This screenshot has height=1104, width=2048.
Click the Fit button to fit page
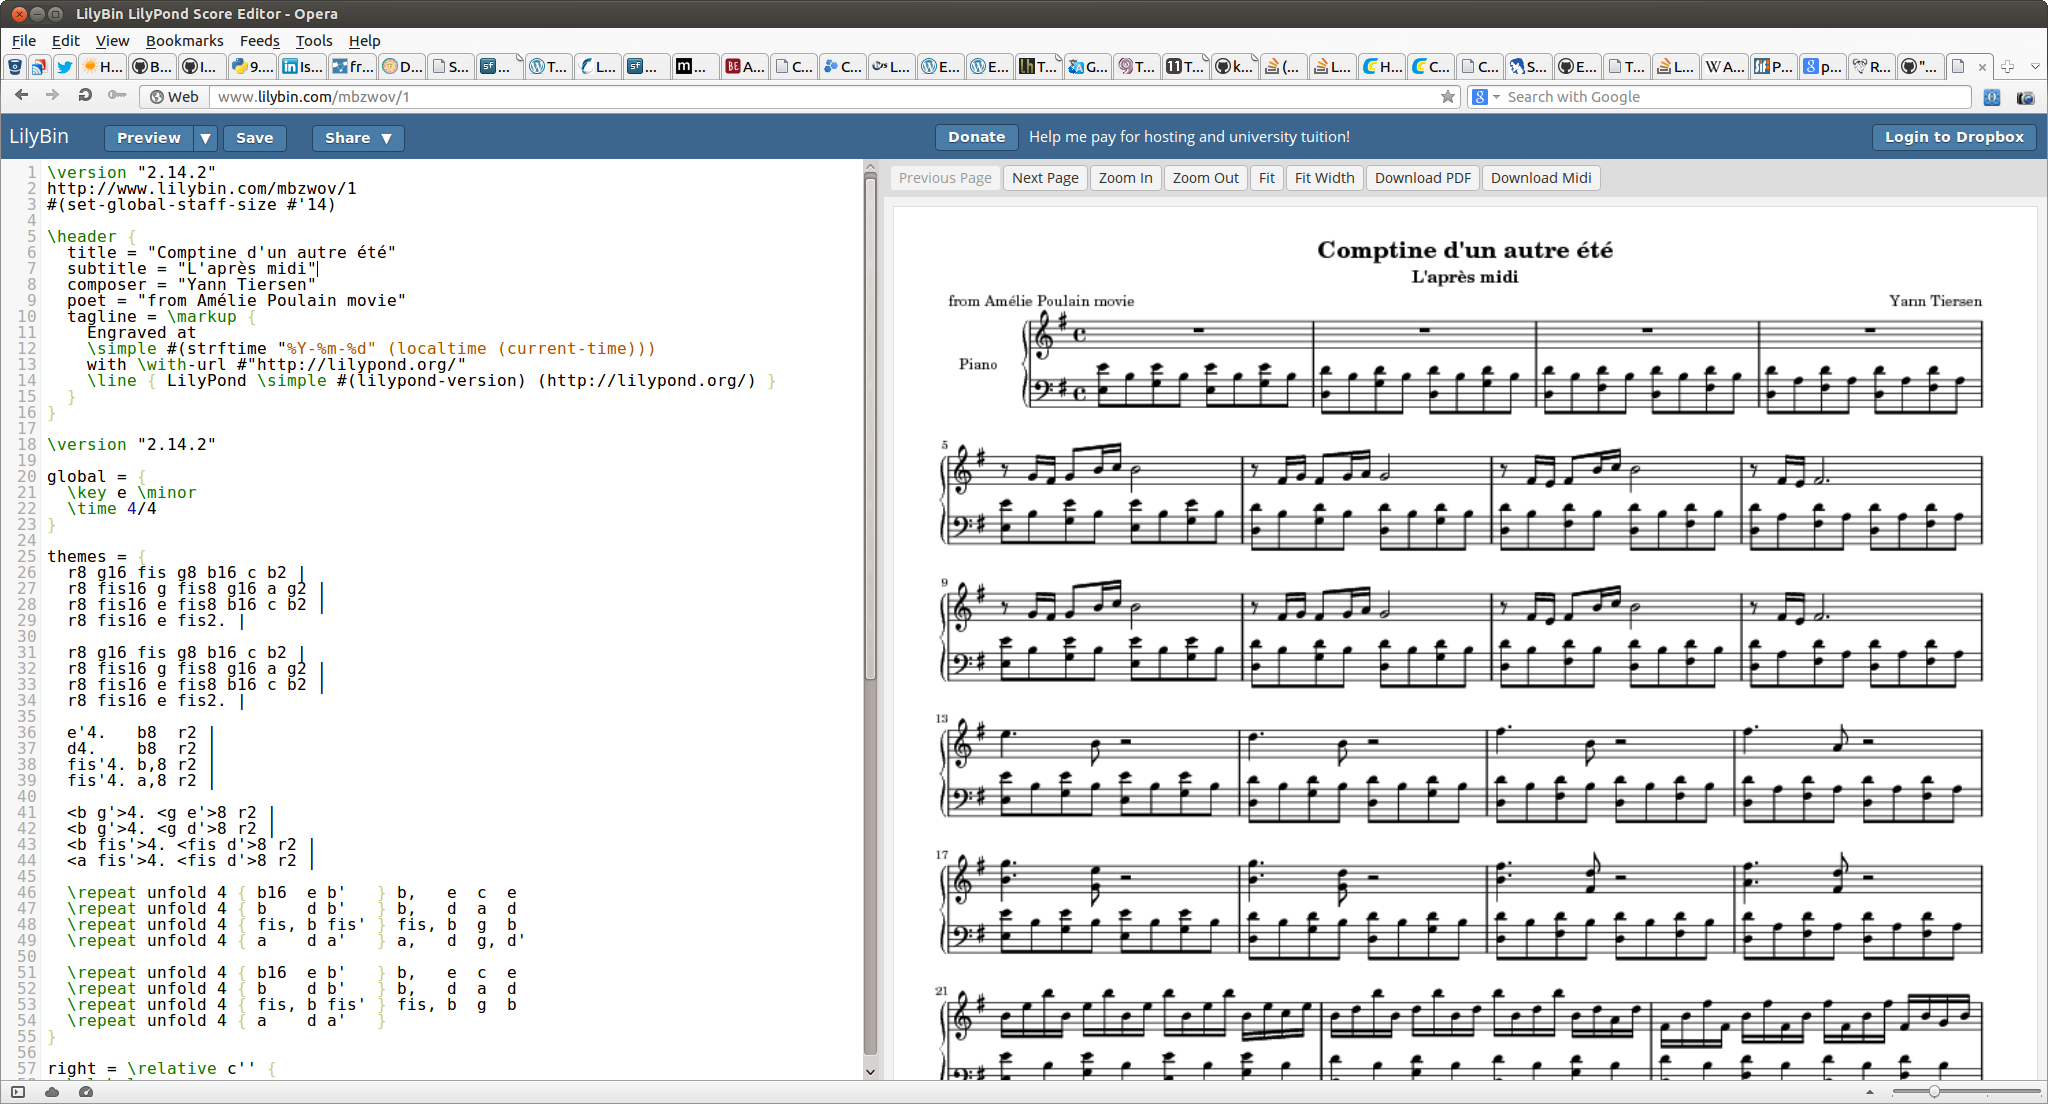(x=1265, y=178)
